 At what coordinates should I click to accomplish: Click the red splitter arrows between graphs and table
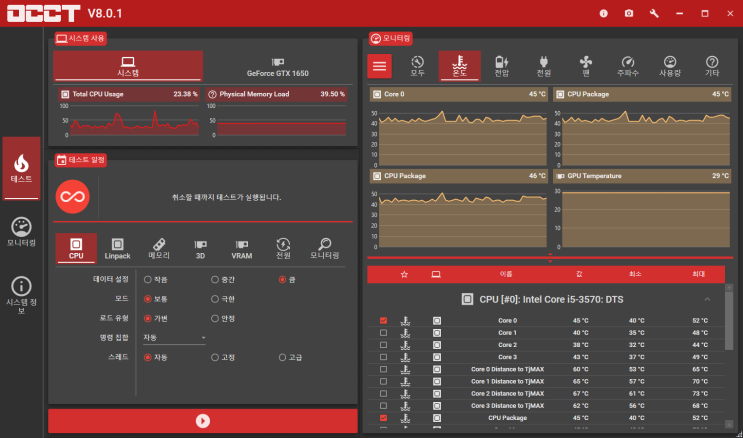[550, 257]
